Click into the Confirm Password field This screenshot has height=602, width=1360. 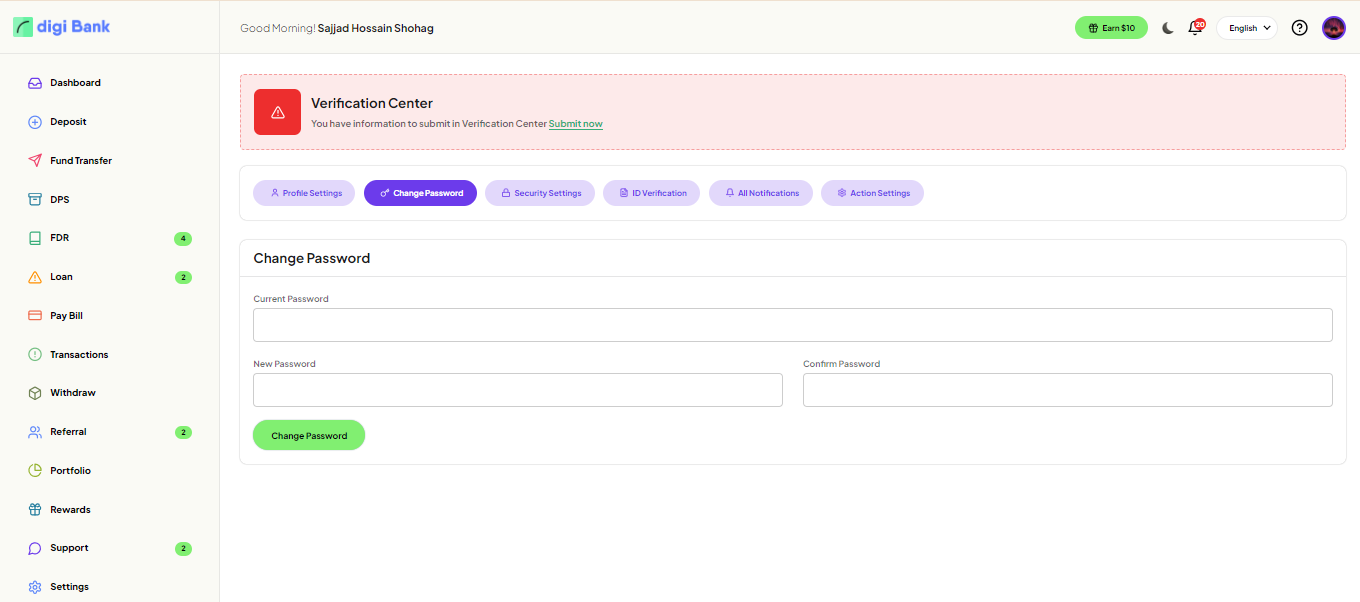coord(1067,390)
